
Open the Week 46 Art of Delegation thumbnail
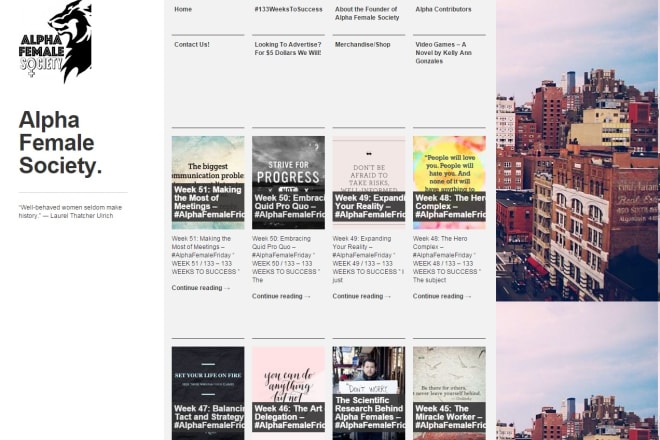(x=288, y=393)
